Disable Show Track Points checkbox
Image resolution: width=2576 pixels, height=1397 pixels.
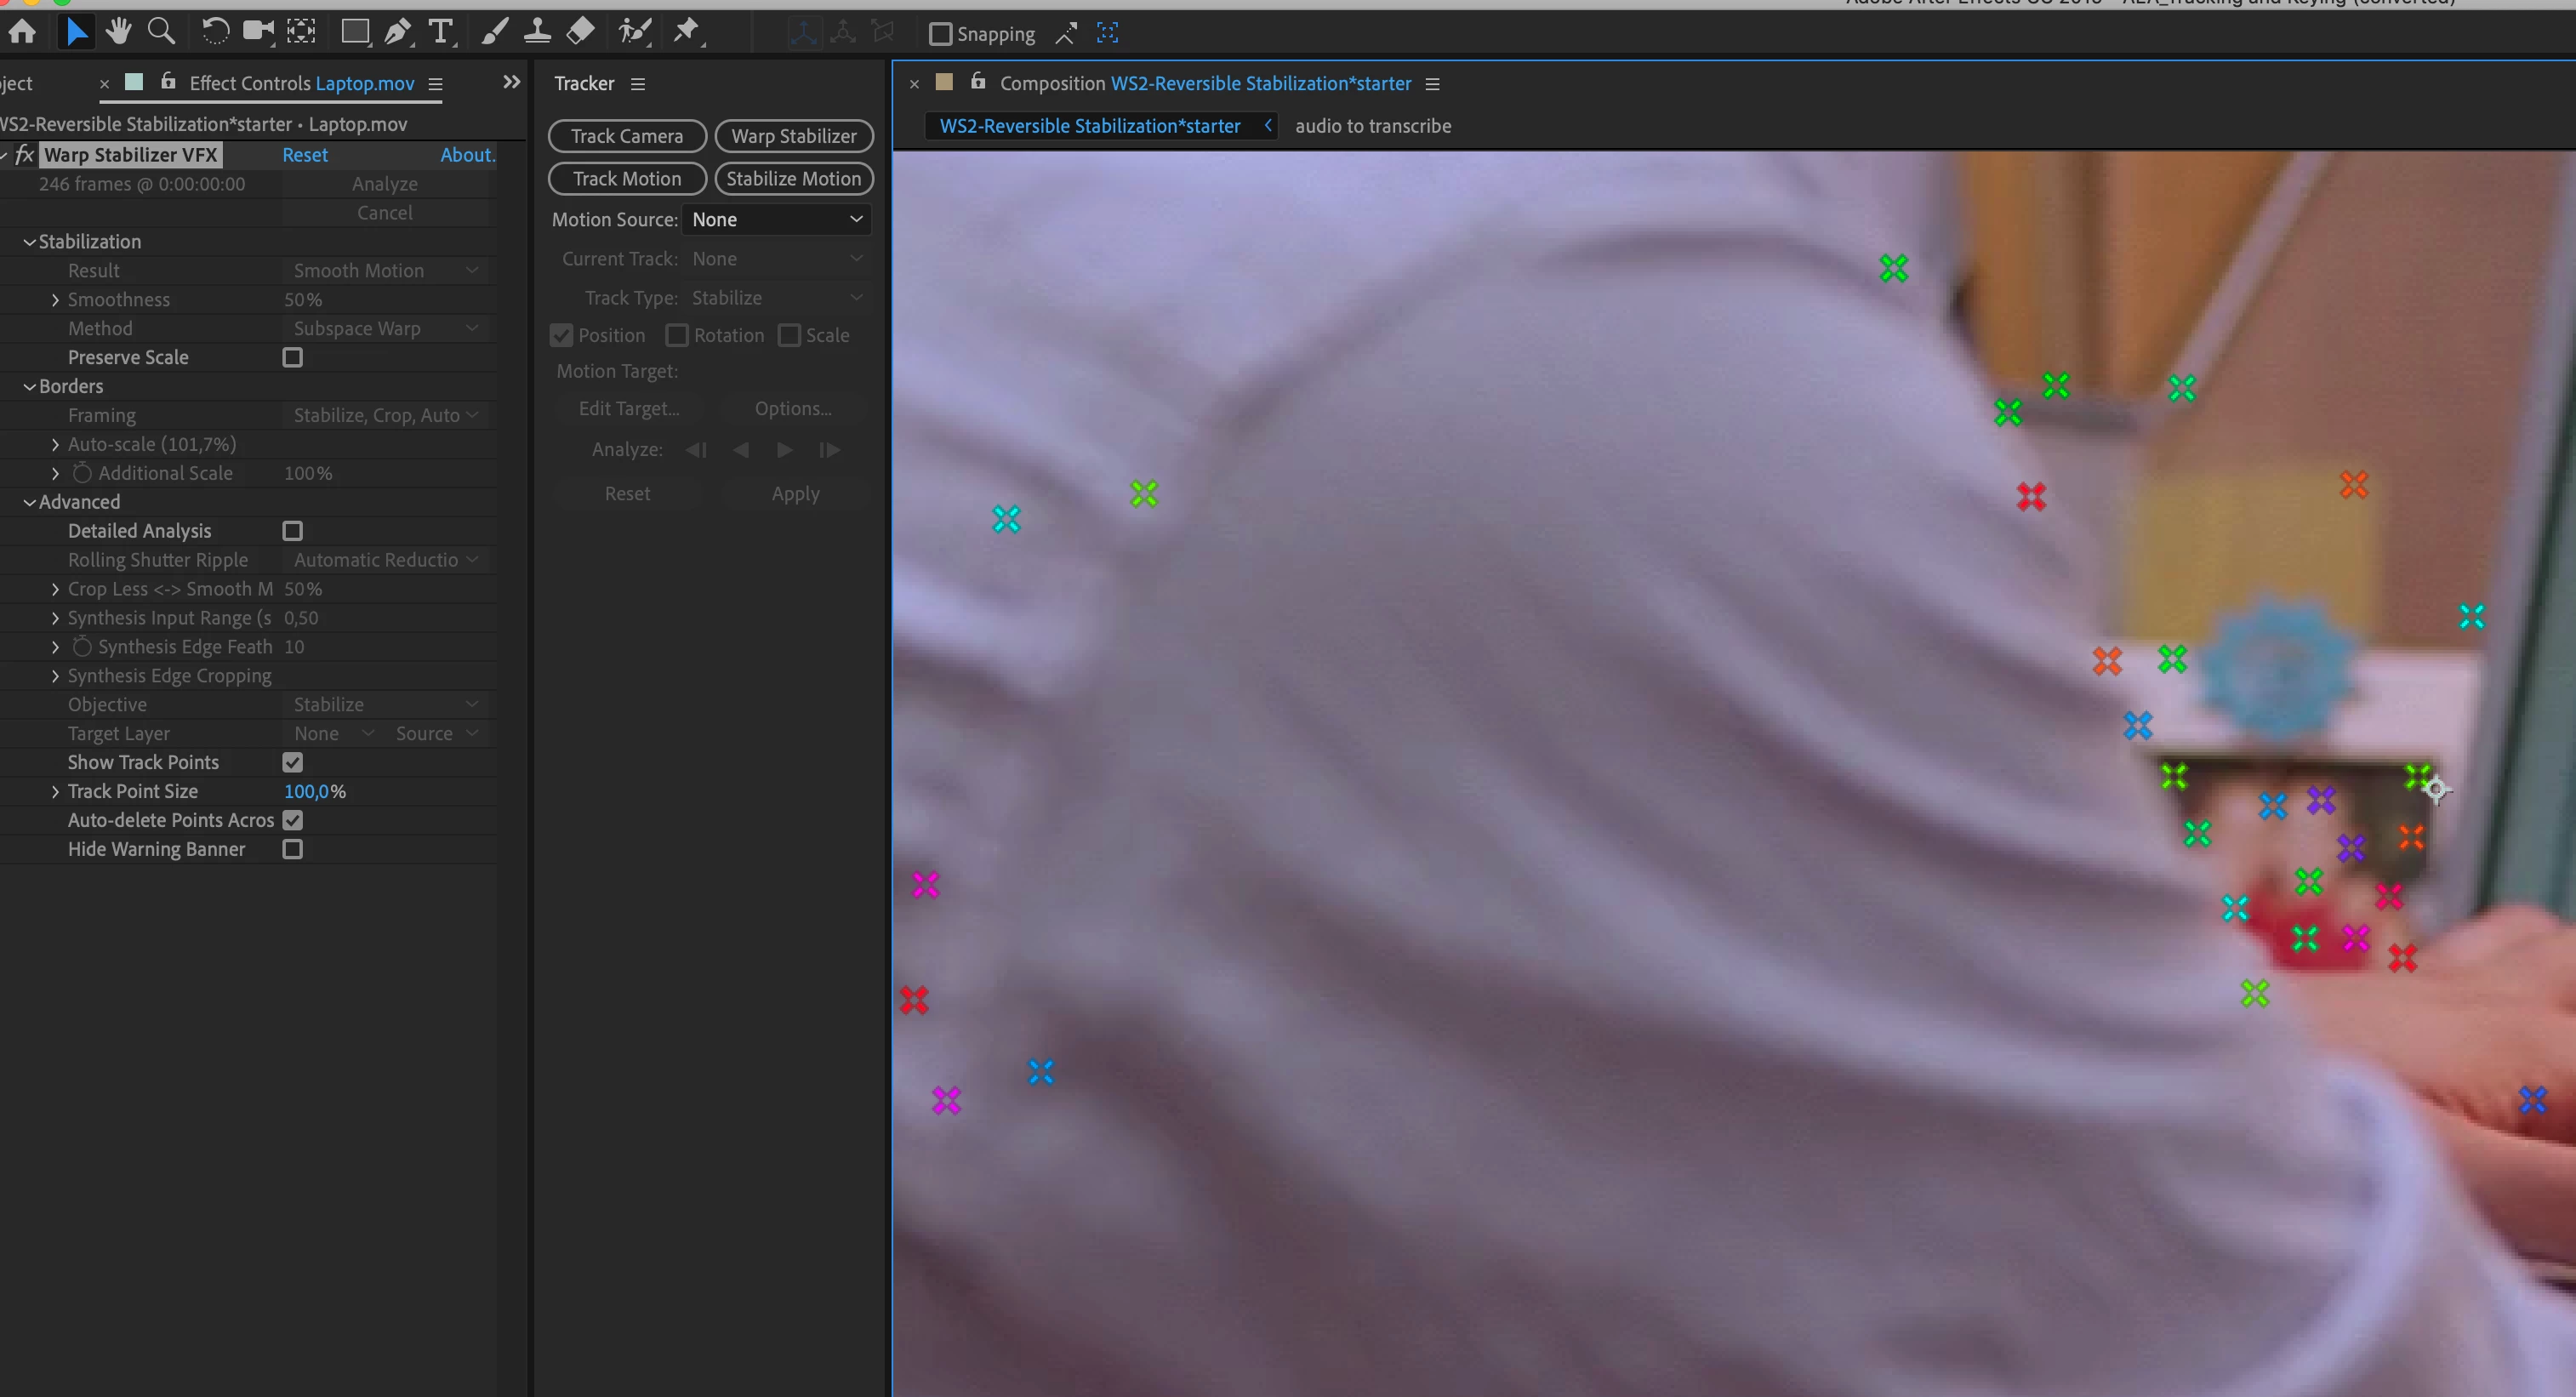pos(292,762)
